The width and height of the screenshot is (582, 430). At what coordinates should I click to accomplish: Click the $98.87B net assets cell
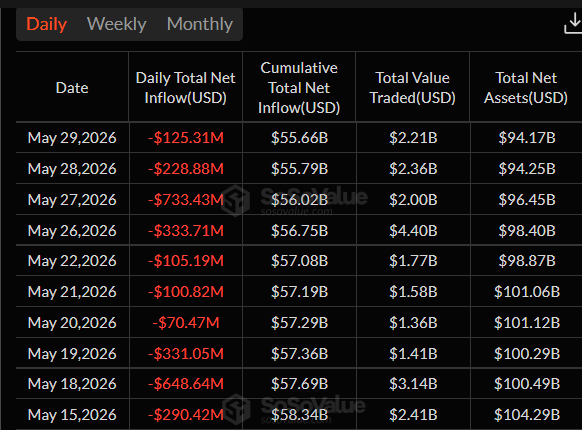coord(527,261)
